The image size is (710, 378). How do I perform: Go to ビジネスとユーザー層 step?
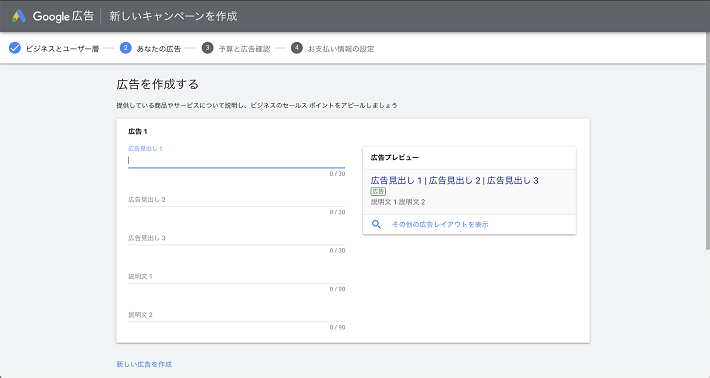tap(62, 49)
